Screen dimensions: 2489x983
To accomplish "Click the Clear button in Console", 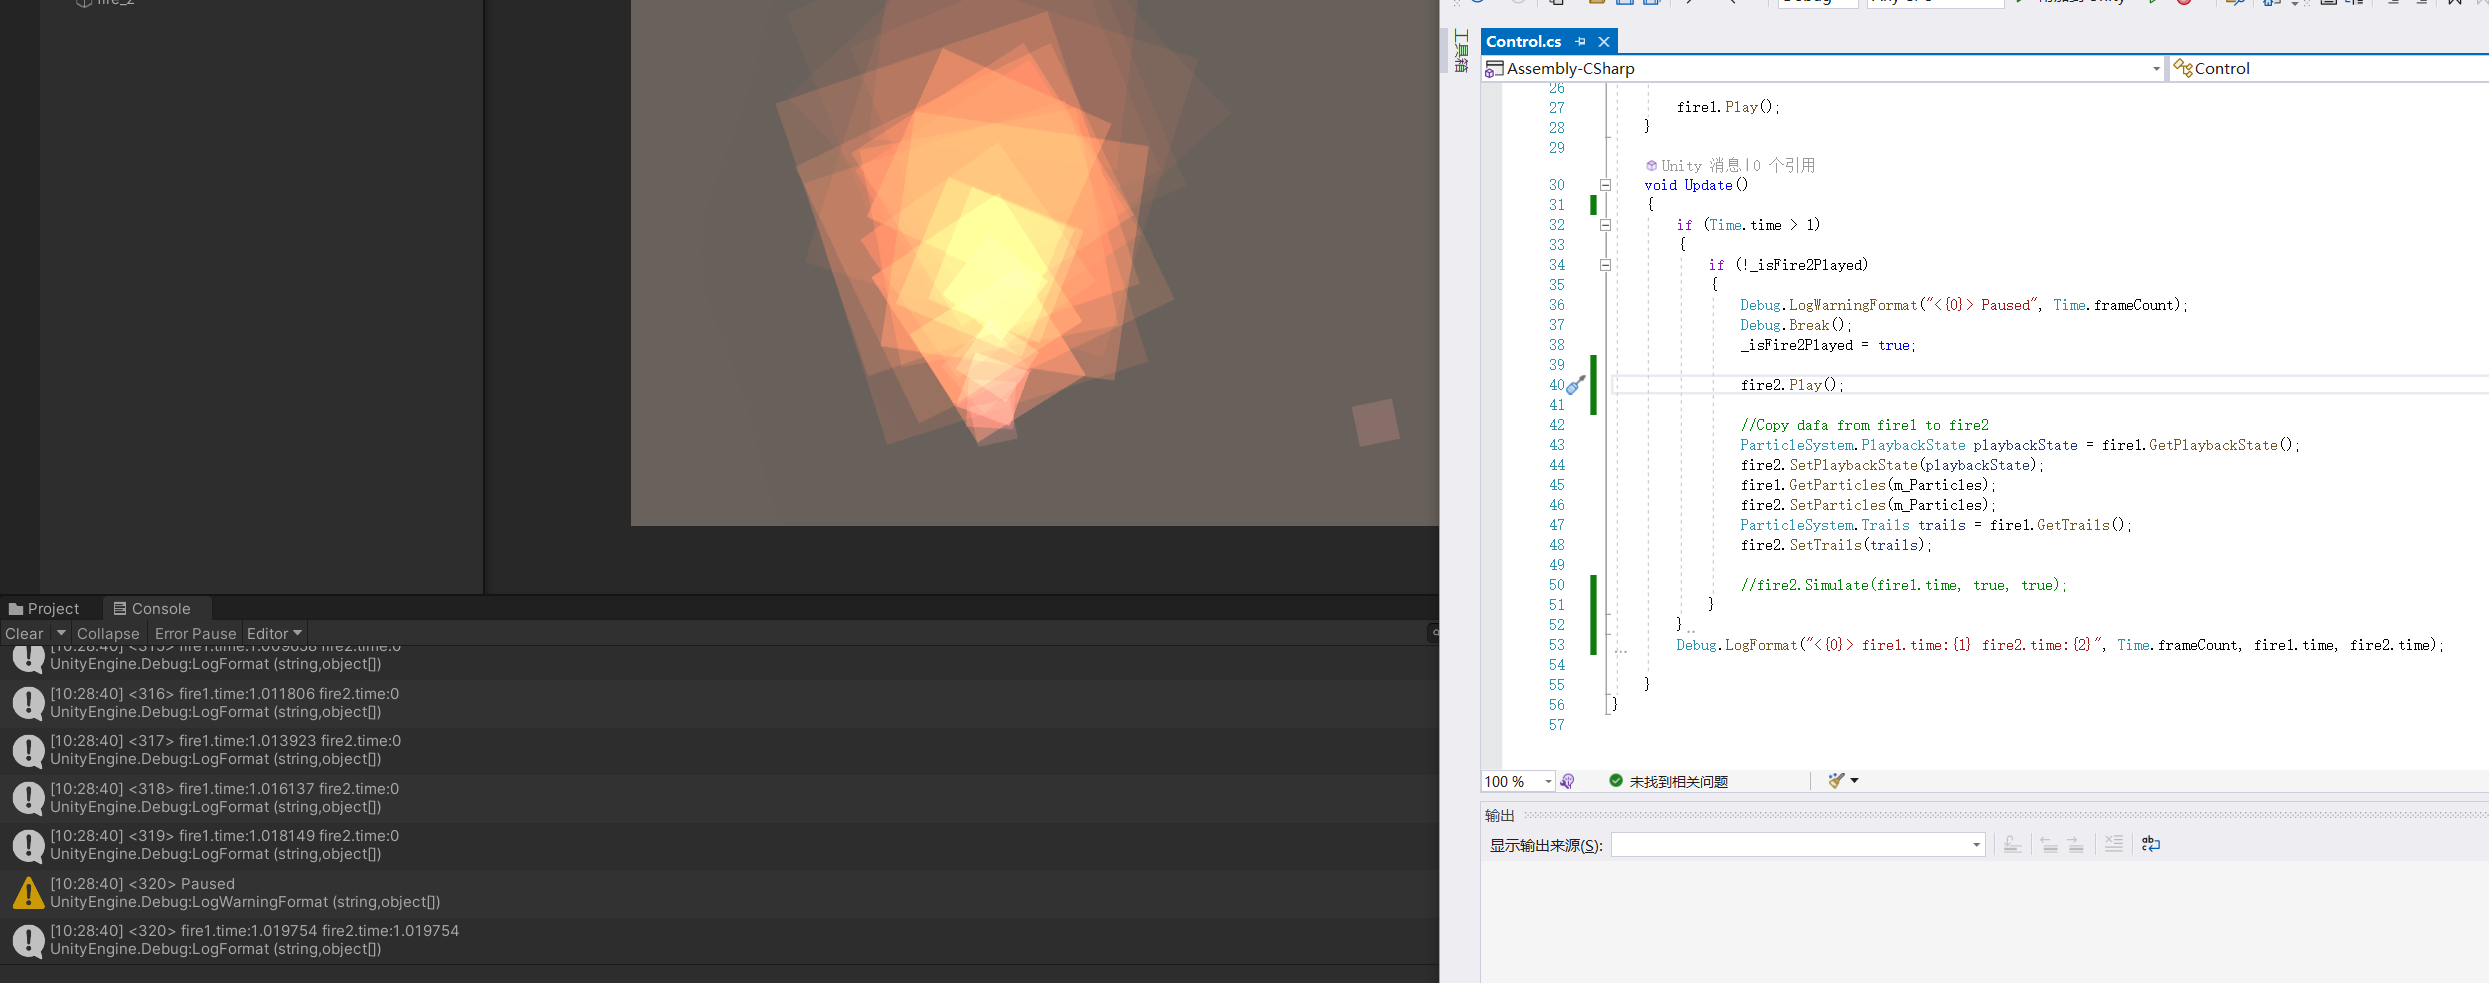I will tap(22, 633).
